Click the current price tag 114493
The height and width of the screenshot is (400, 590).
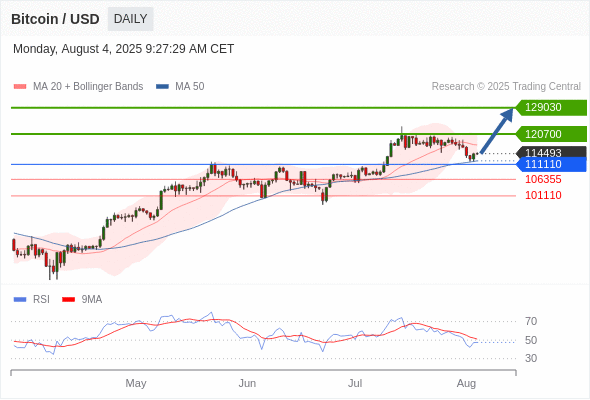pos(551,152)
